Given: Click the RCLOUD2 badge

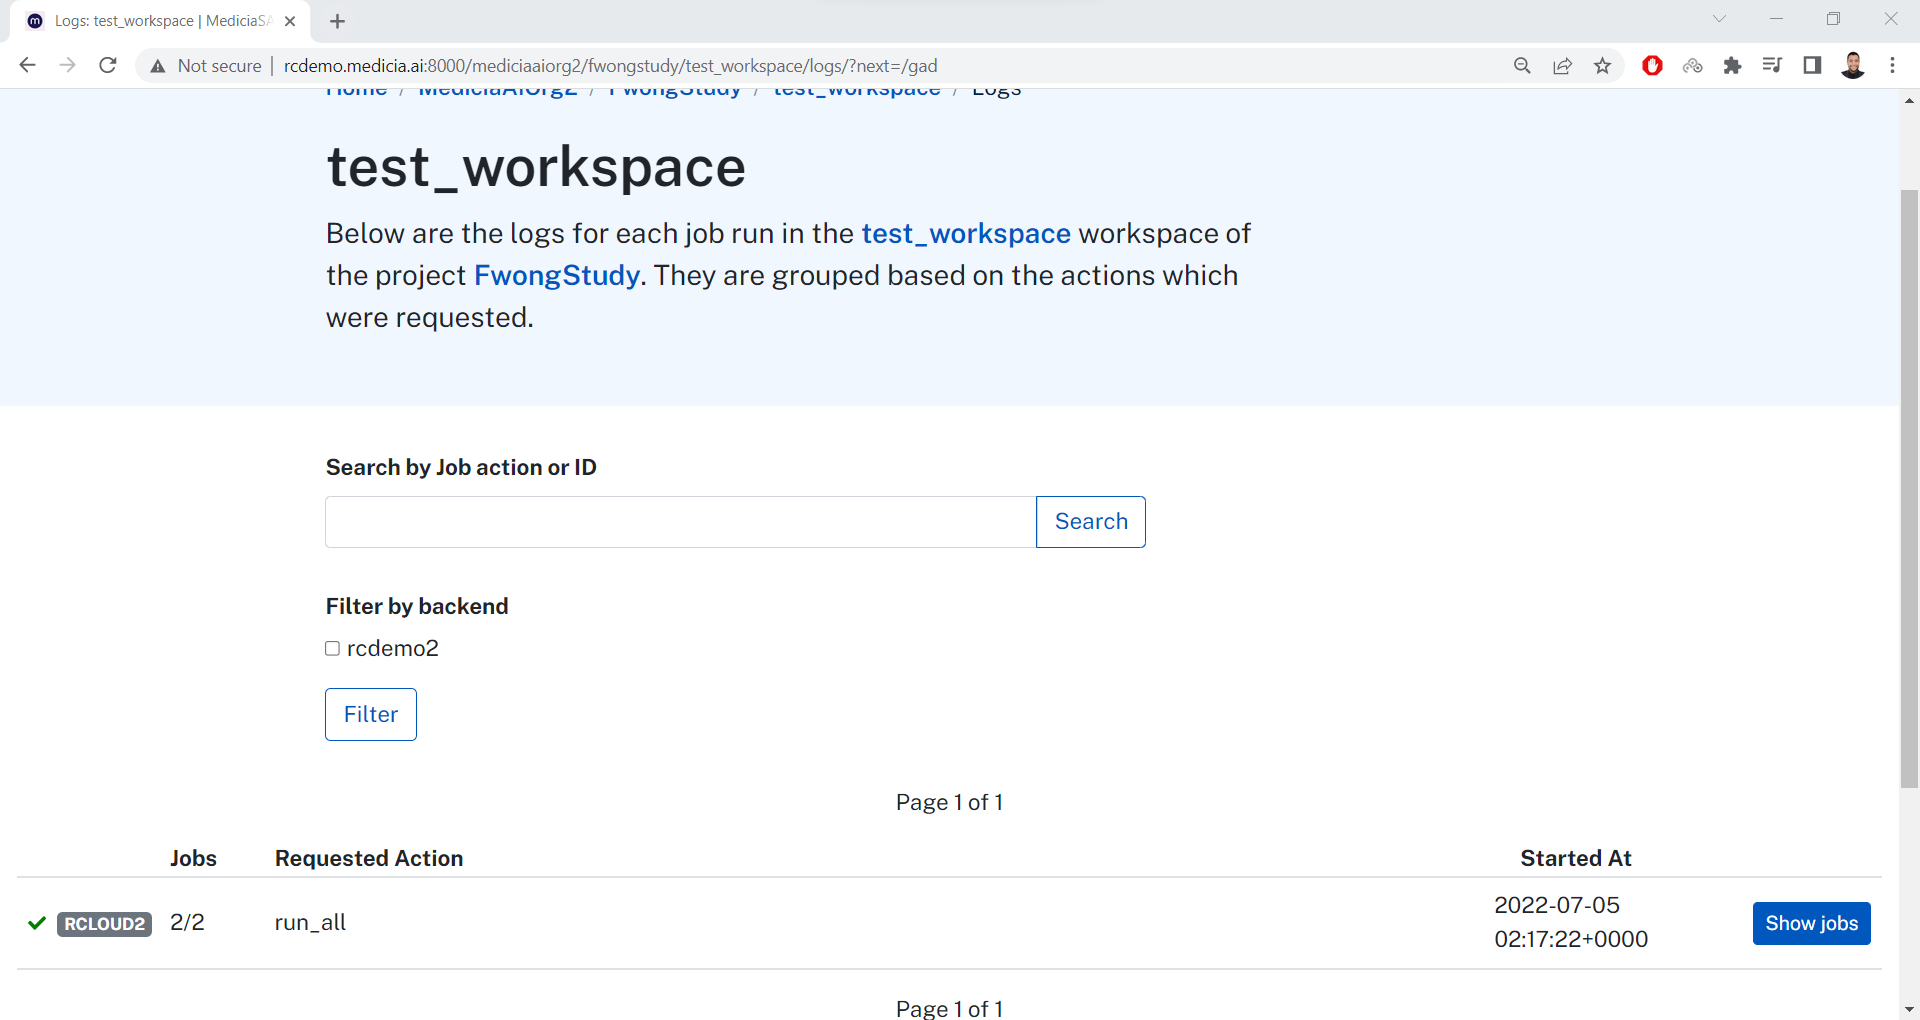Looking at the screenshot, I should click(104, 924).
